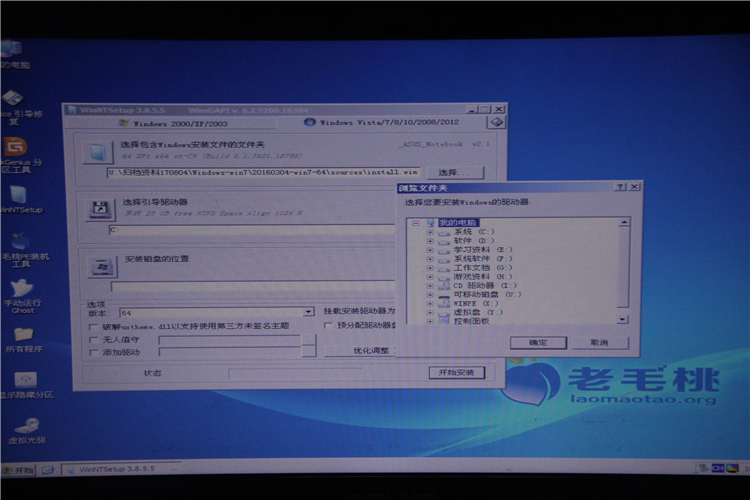Click the diamond icon beside Windows Vista tab
The height and width of the screenshot is (500, 750).
click(496, 122)
